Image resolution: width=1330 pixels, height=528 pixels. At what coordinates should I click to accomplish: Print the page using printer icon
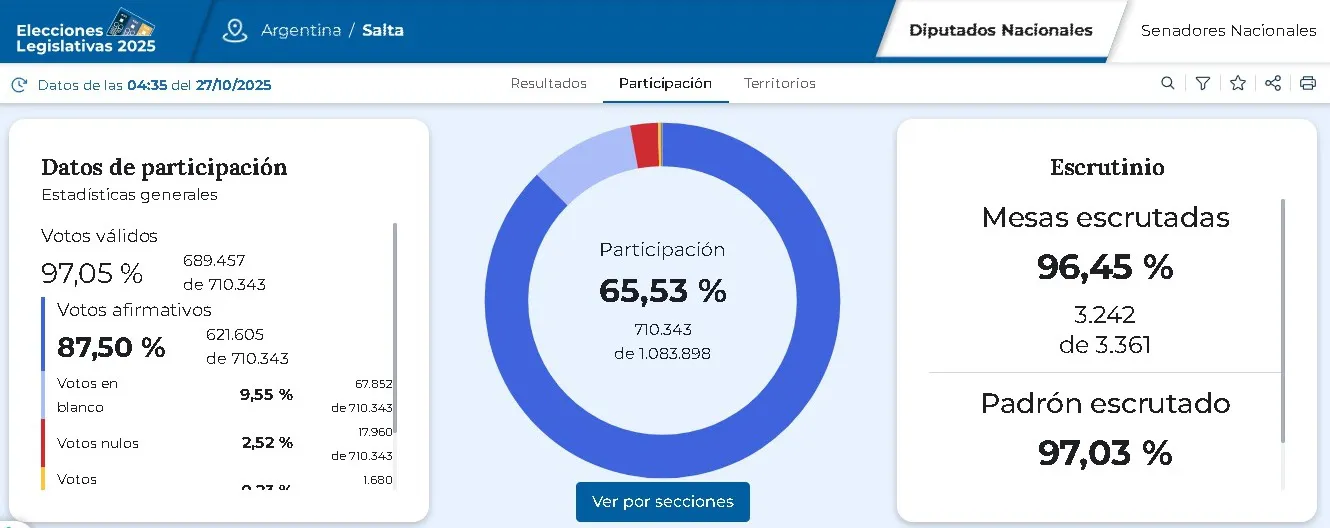click(1308, 84)
